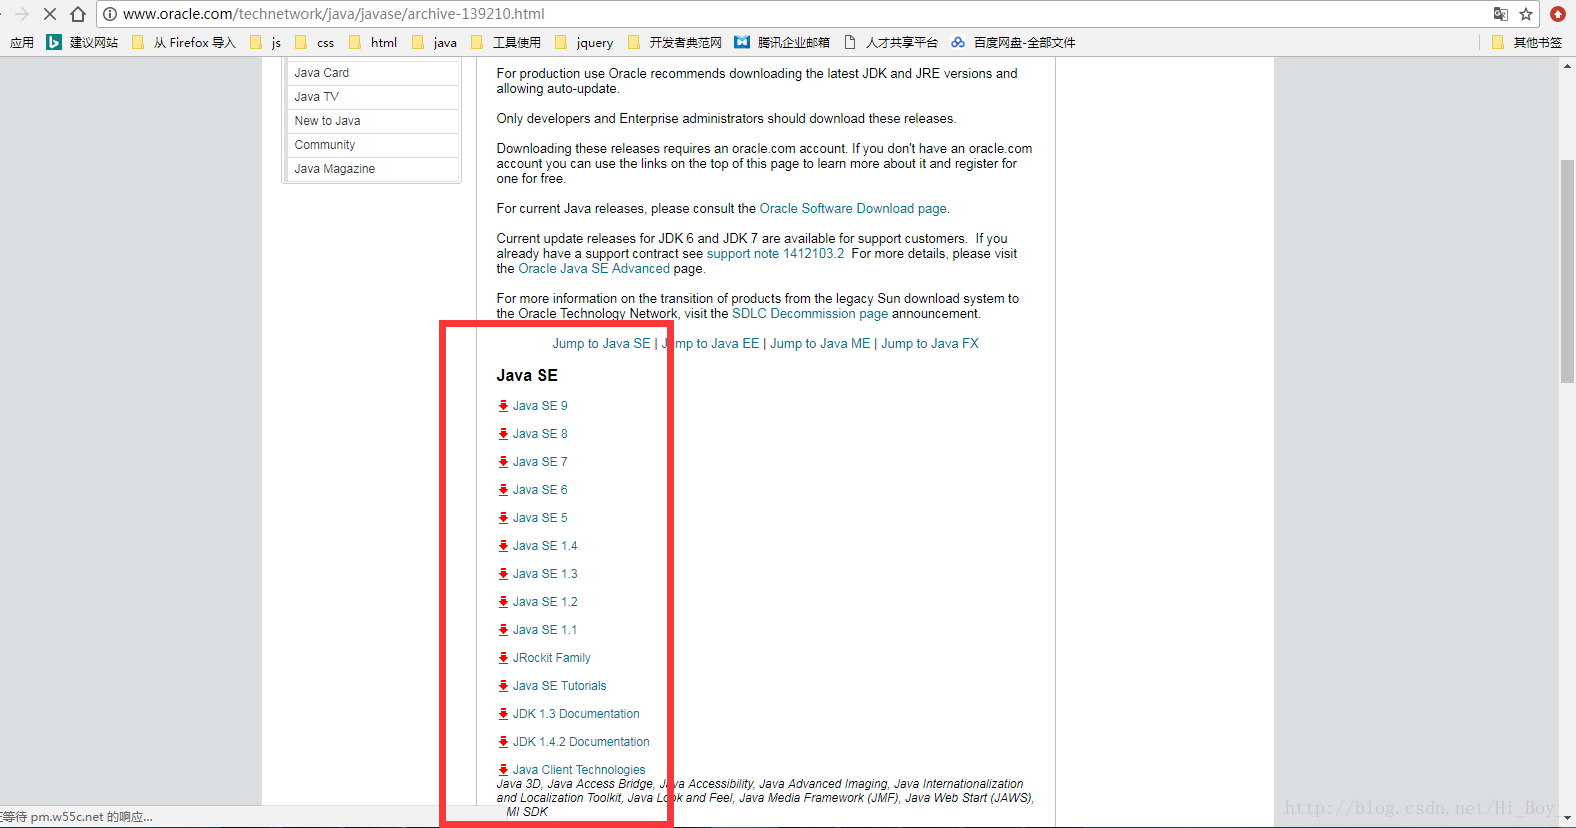Click the scrollbar down arrow
Viewport: 1576px width, 828px height.
pyautogui.click(x=1567, y=818)
